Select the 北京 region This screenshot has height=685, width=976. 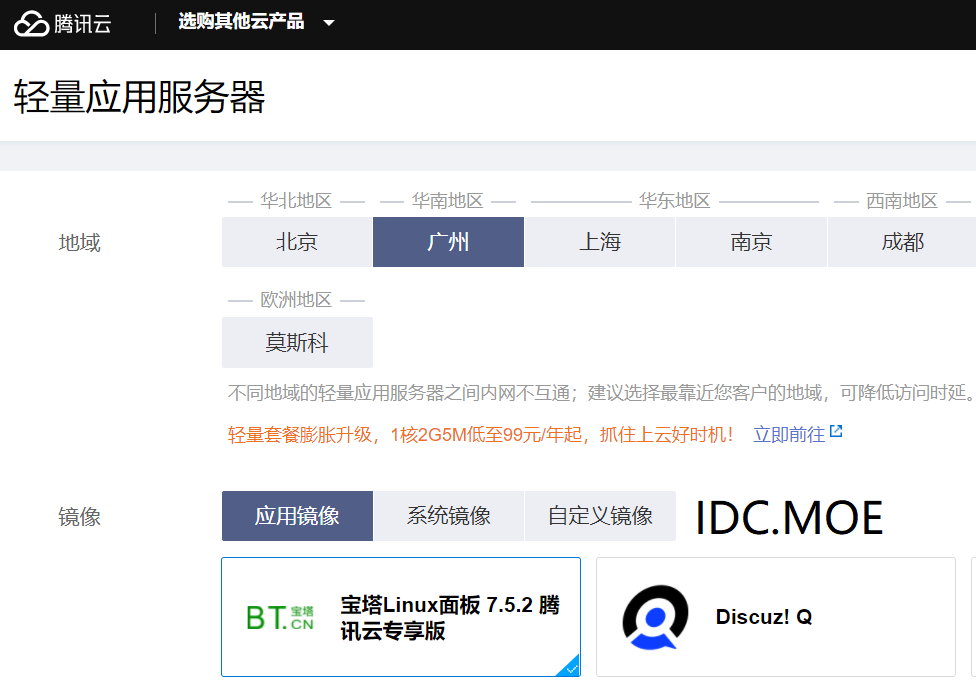point(297,242)
